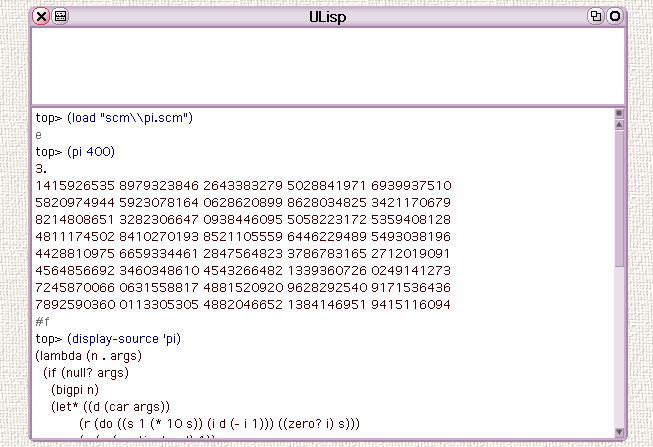The width and height of the screenshot is (653, 447).
Task: Click the "e" output under load command
Action: click(x=38, y=135)
